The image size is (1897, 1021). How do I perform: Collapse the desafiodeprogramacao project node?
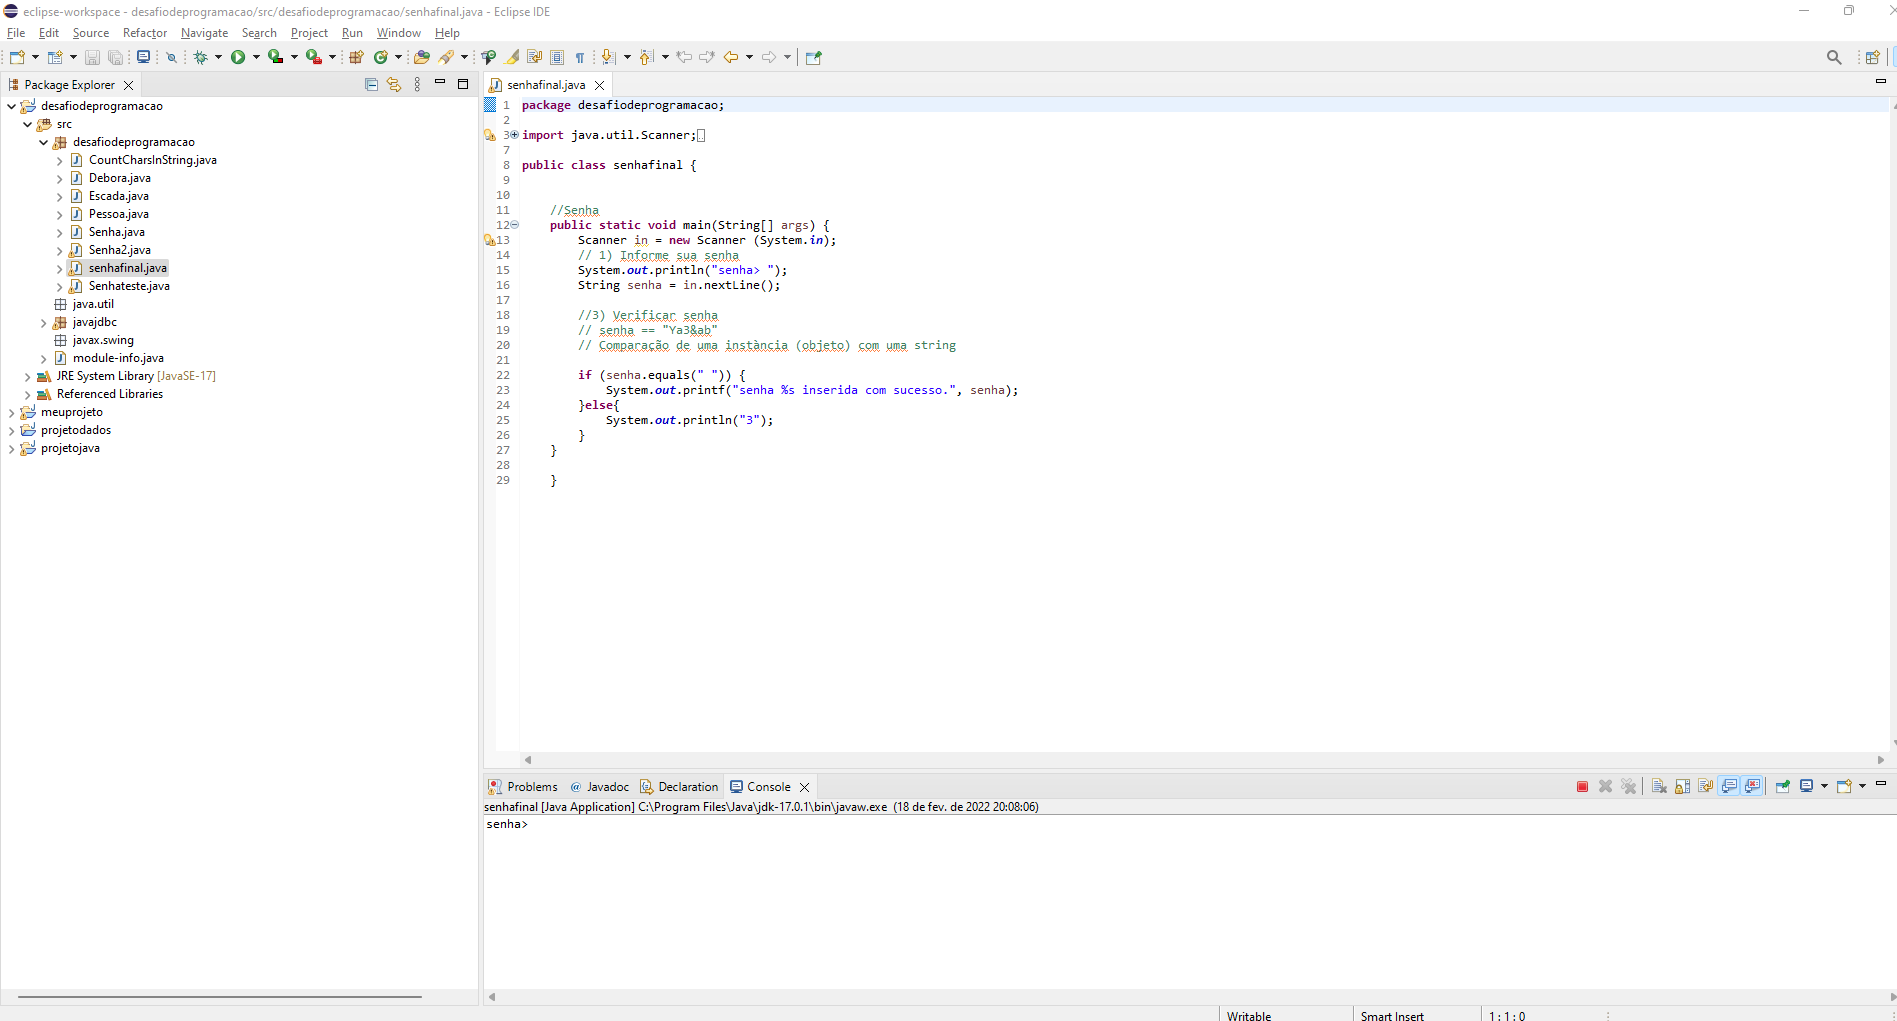(x=11, y=106)
